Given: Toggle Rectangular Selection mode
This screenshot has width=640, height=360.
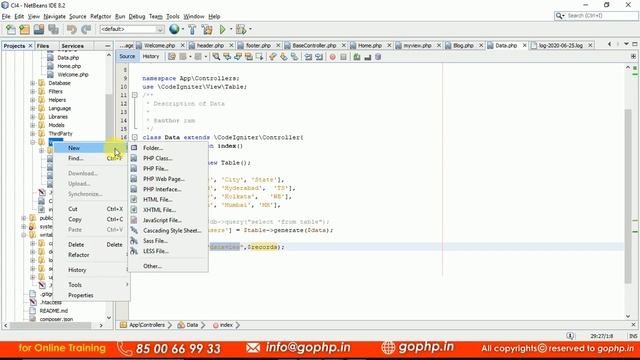Looking at the screenshot, I should point(260,57).
